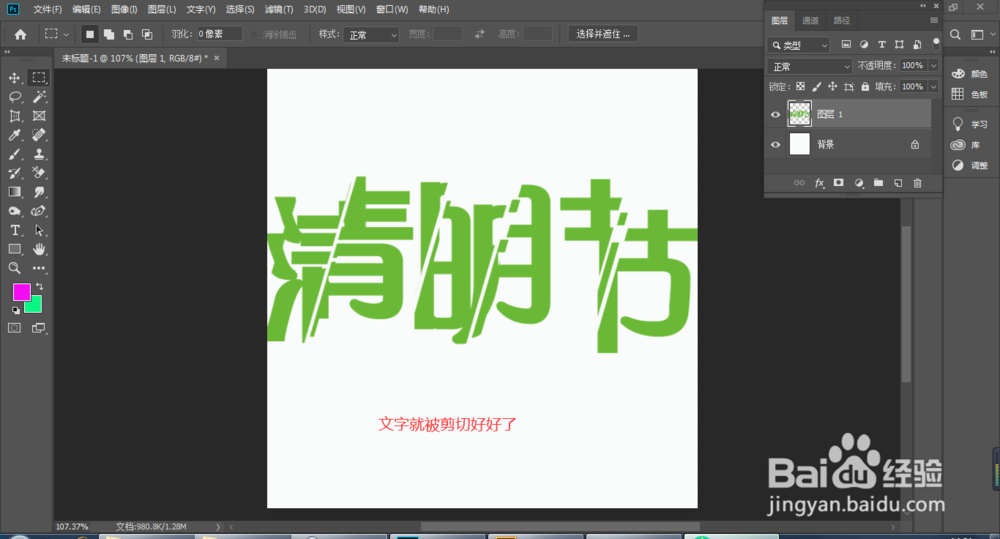Open the marquee tool preset picker

tap(56, 34)
